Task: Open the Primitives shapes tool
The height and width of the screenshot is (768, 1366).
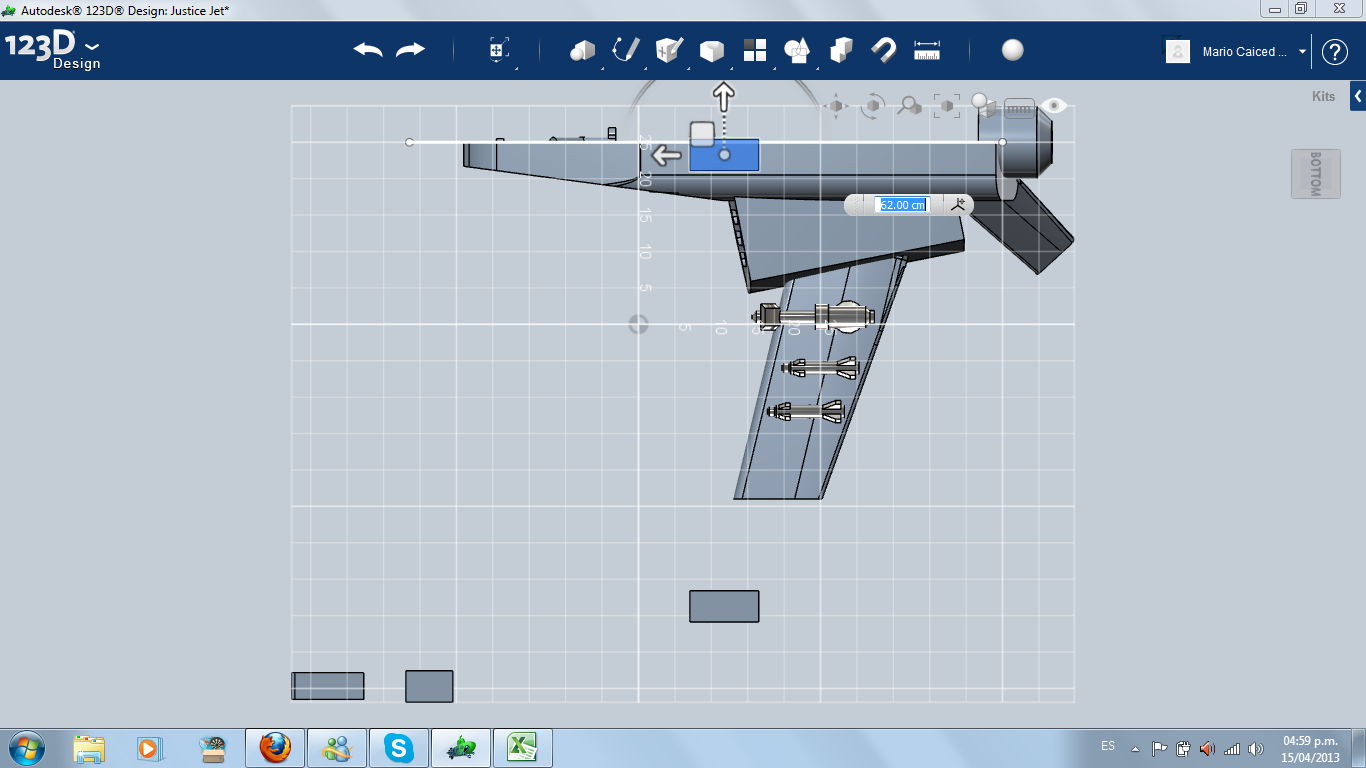Action: [x=582, y=50]
